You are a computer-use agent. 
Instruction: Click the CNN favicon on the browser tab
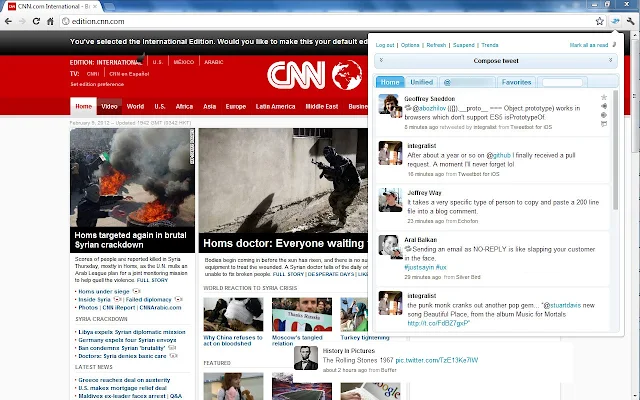(x=12, y=6)
